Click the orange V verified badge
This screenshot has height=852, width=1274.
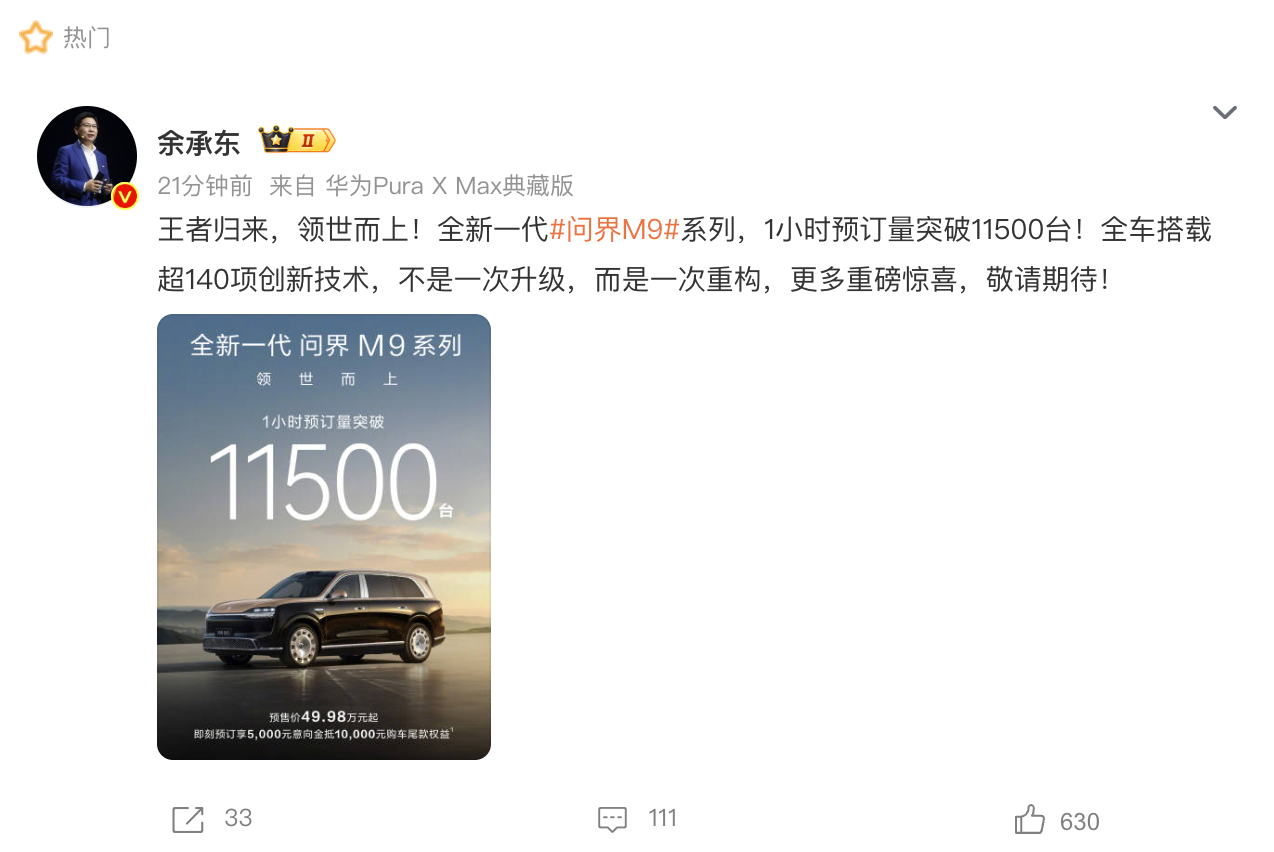(124, 196)
